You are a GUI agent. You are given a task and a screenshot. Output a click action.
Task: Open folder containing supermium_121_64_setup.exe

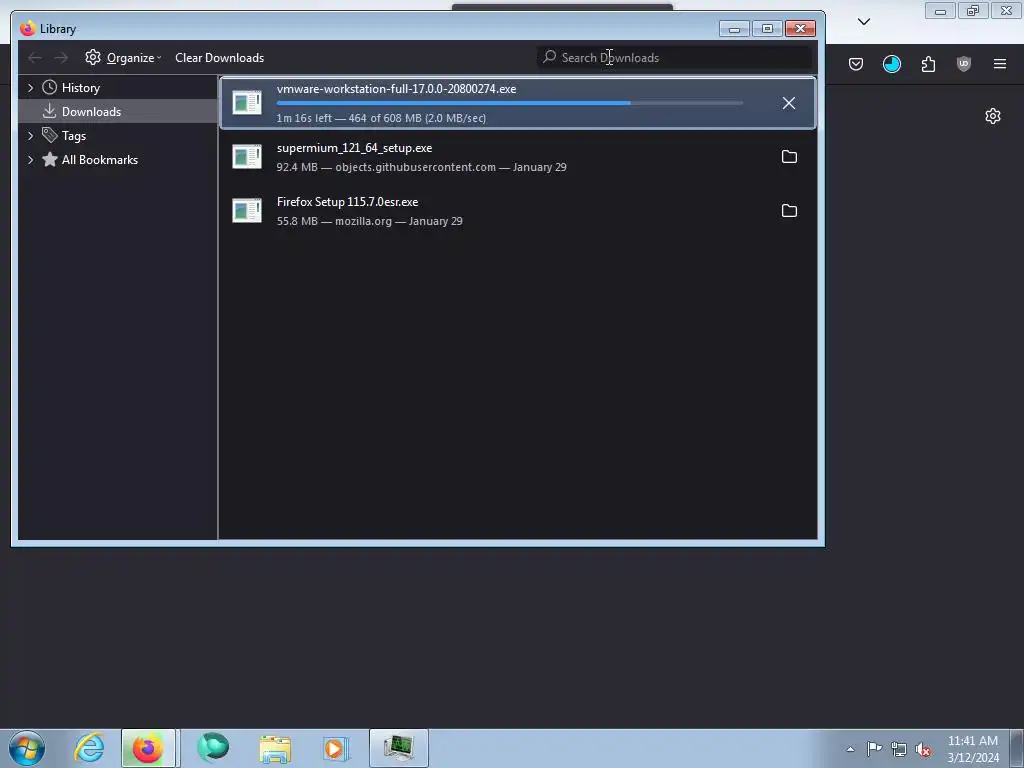tap(789, 157)
